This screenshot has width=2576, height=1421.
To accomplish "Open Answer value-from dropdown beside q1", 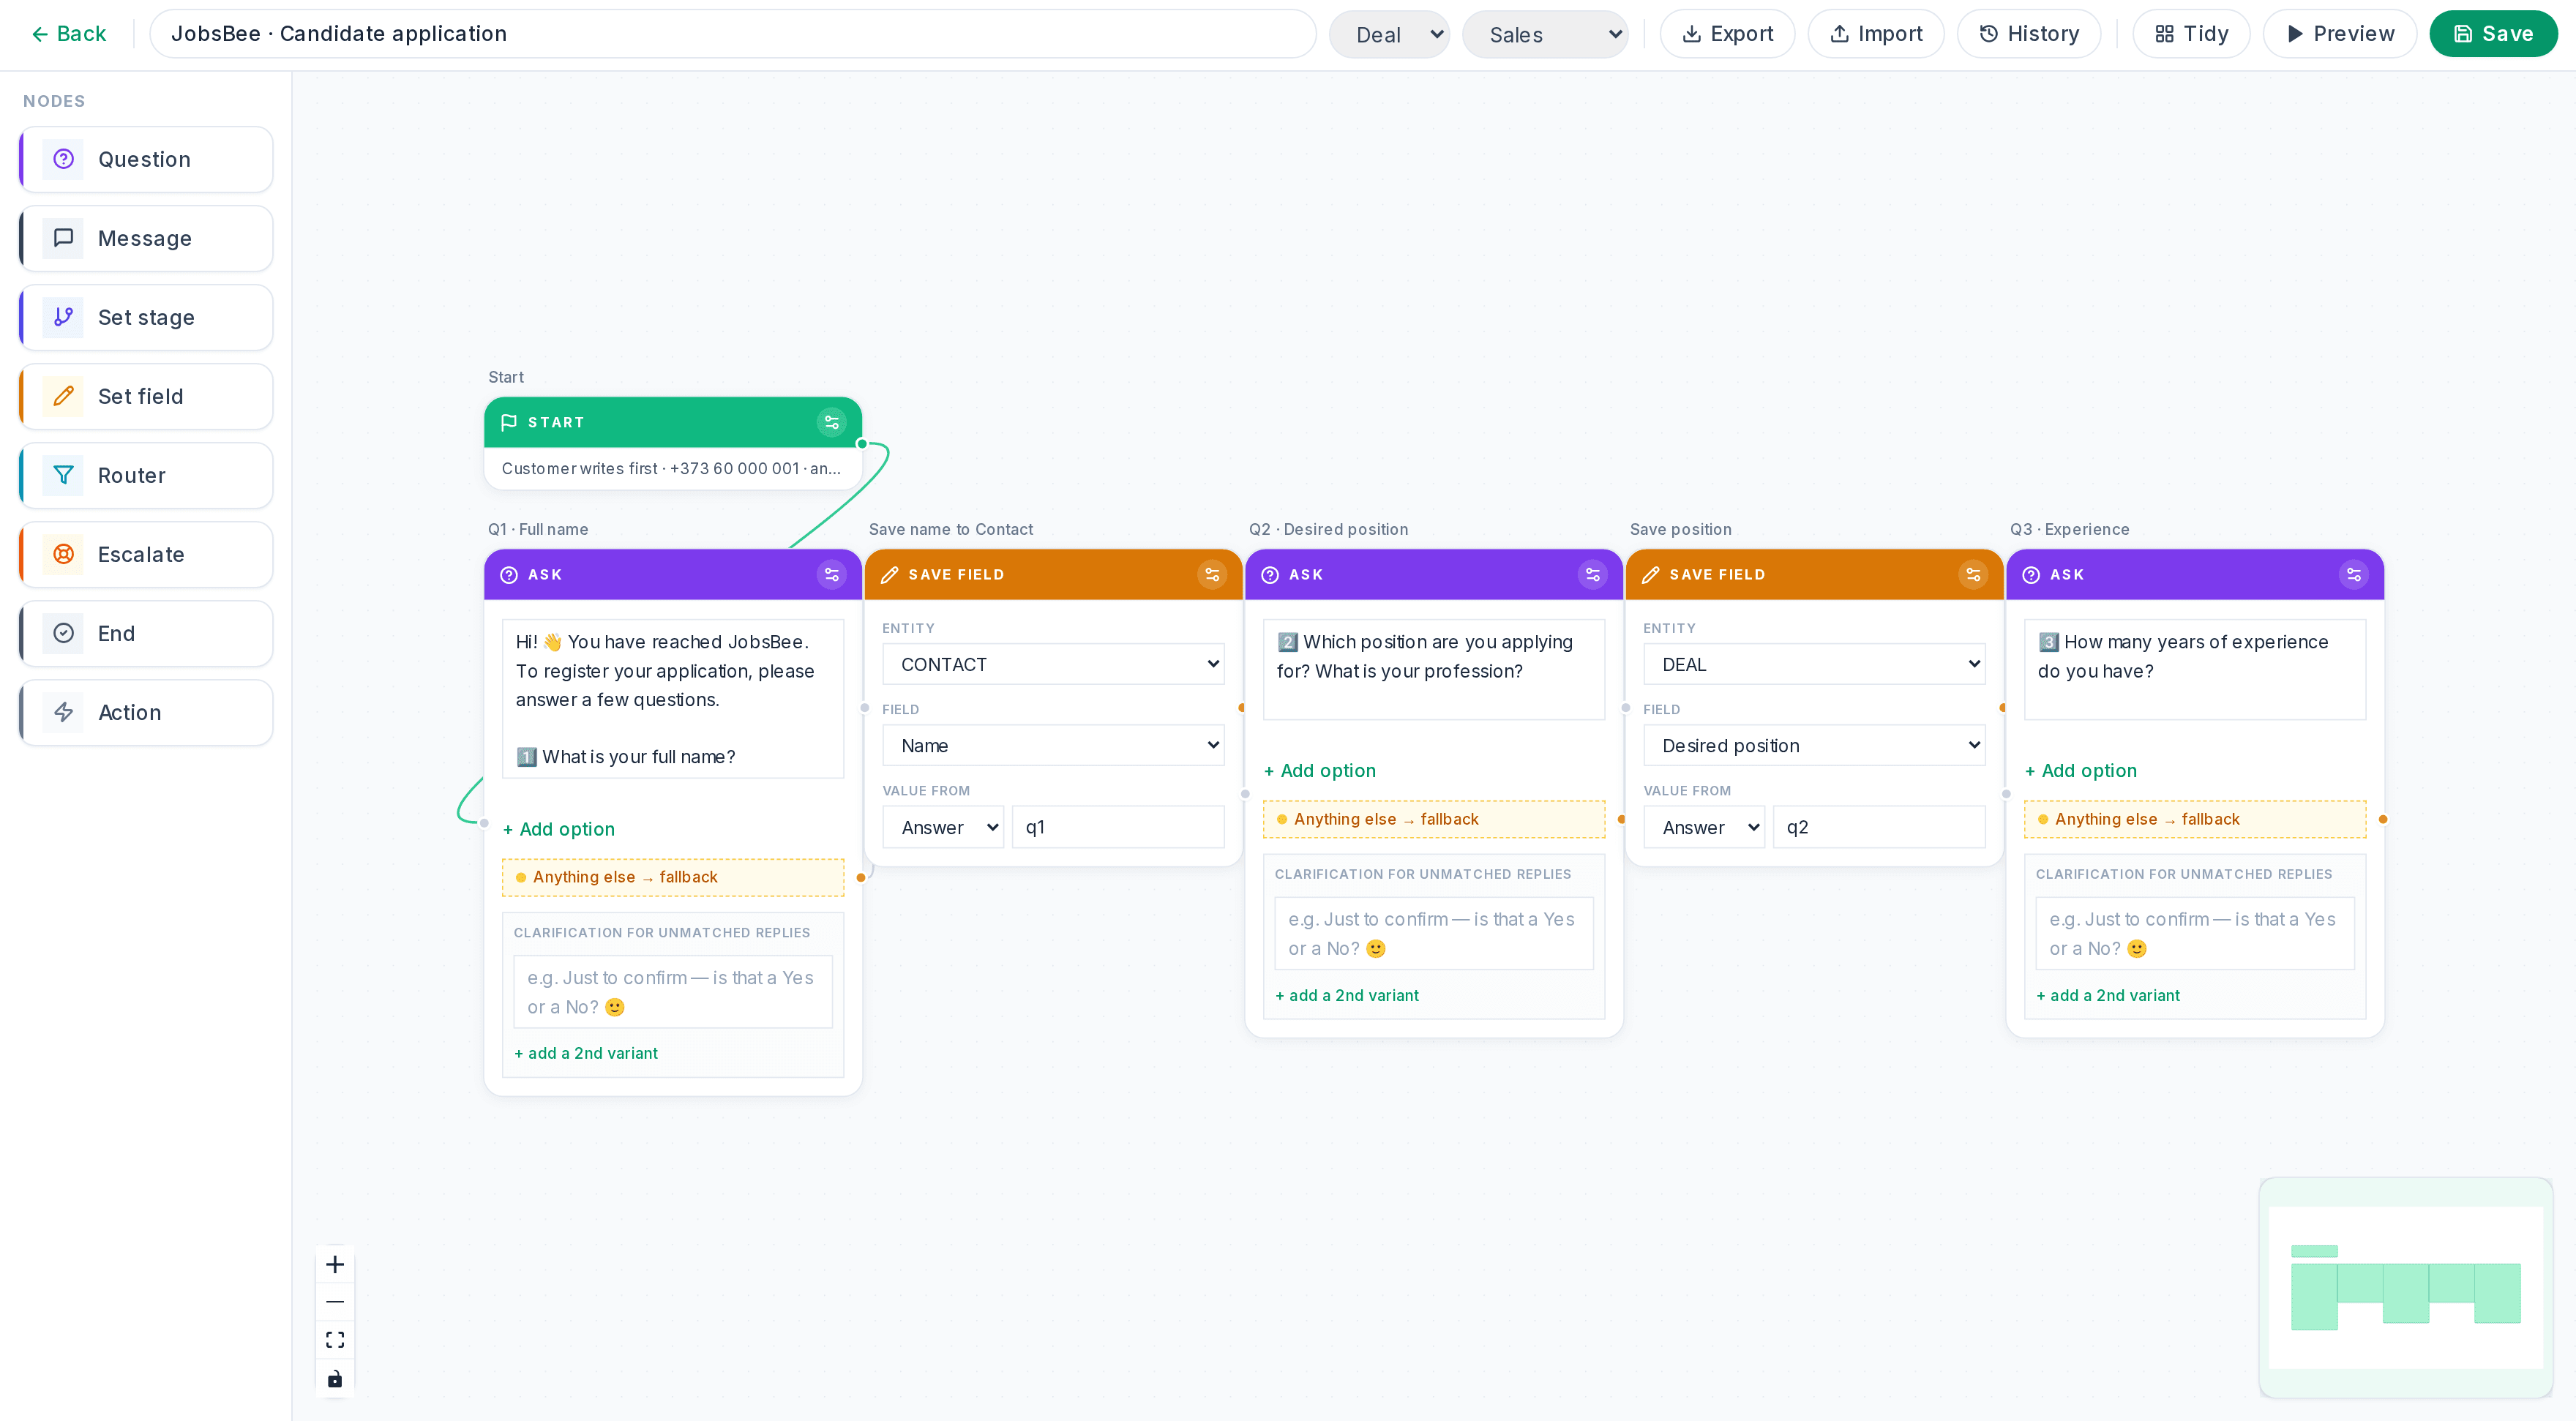I will coord(943,827).
